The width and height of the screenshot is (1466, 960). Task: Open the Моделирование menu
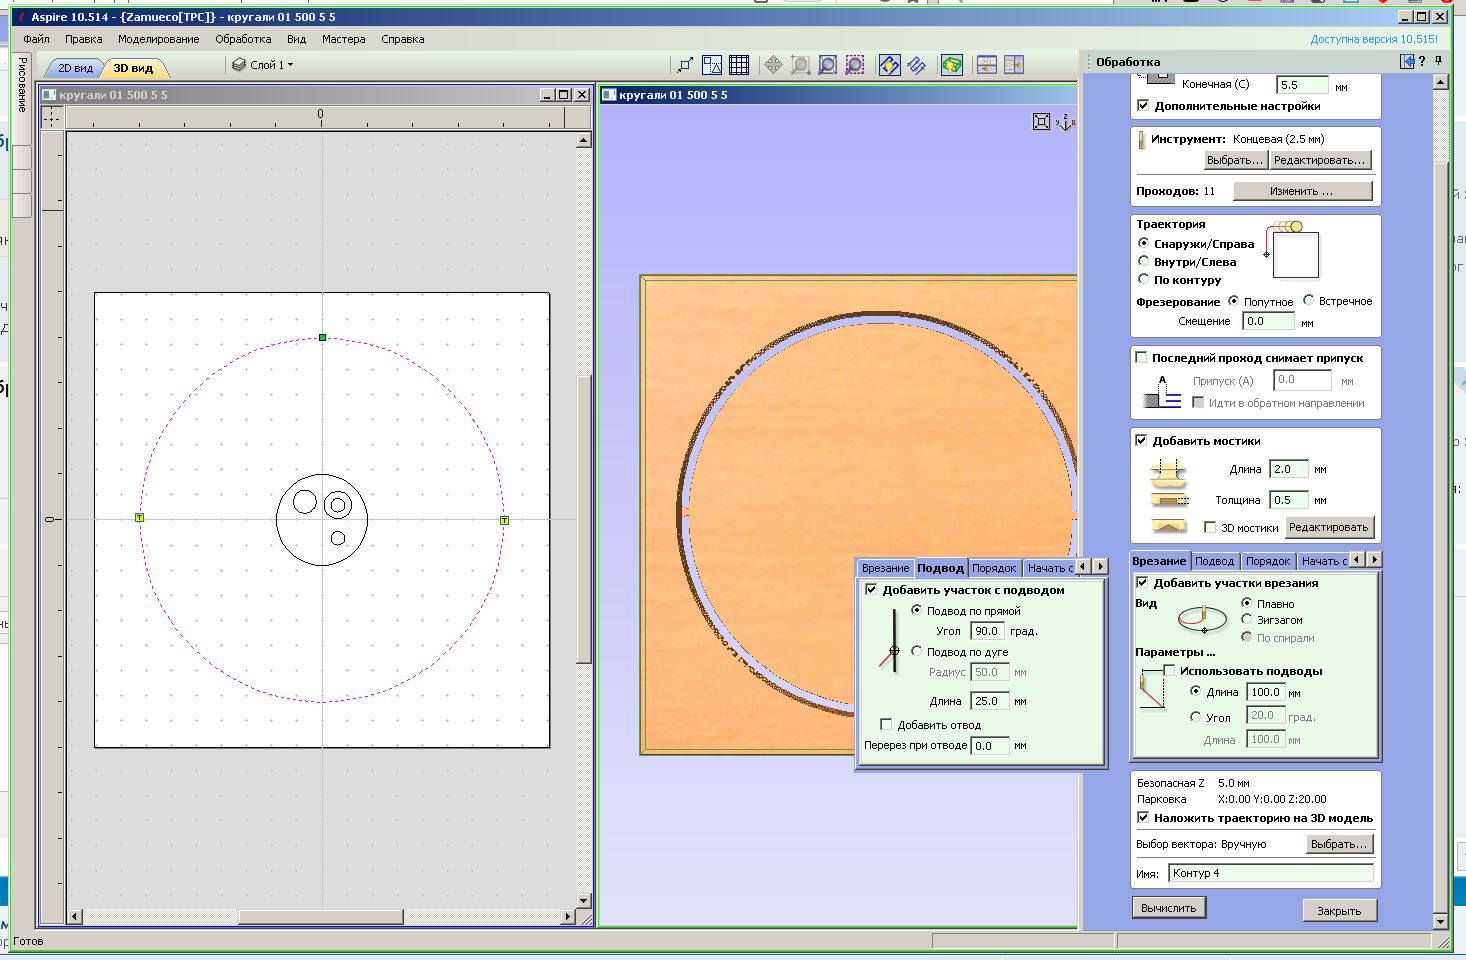pos(158,39)
